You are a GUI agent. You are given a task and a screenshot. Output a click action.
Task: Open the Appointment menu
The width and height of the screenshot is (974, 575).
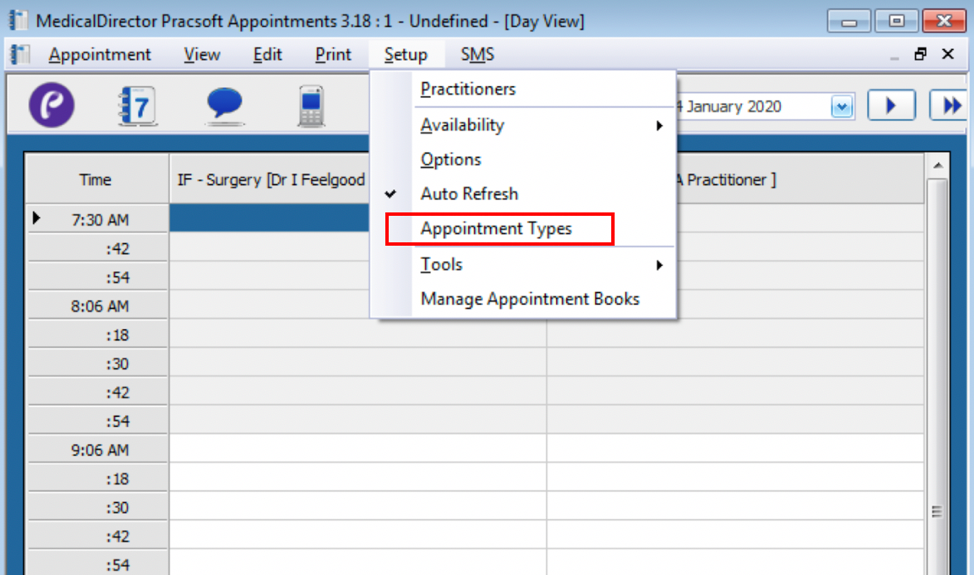[100, 55]
